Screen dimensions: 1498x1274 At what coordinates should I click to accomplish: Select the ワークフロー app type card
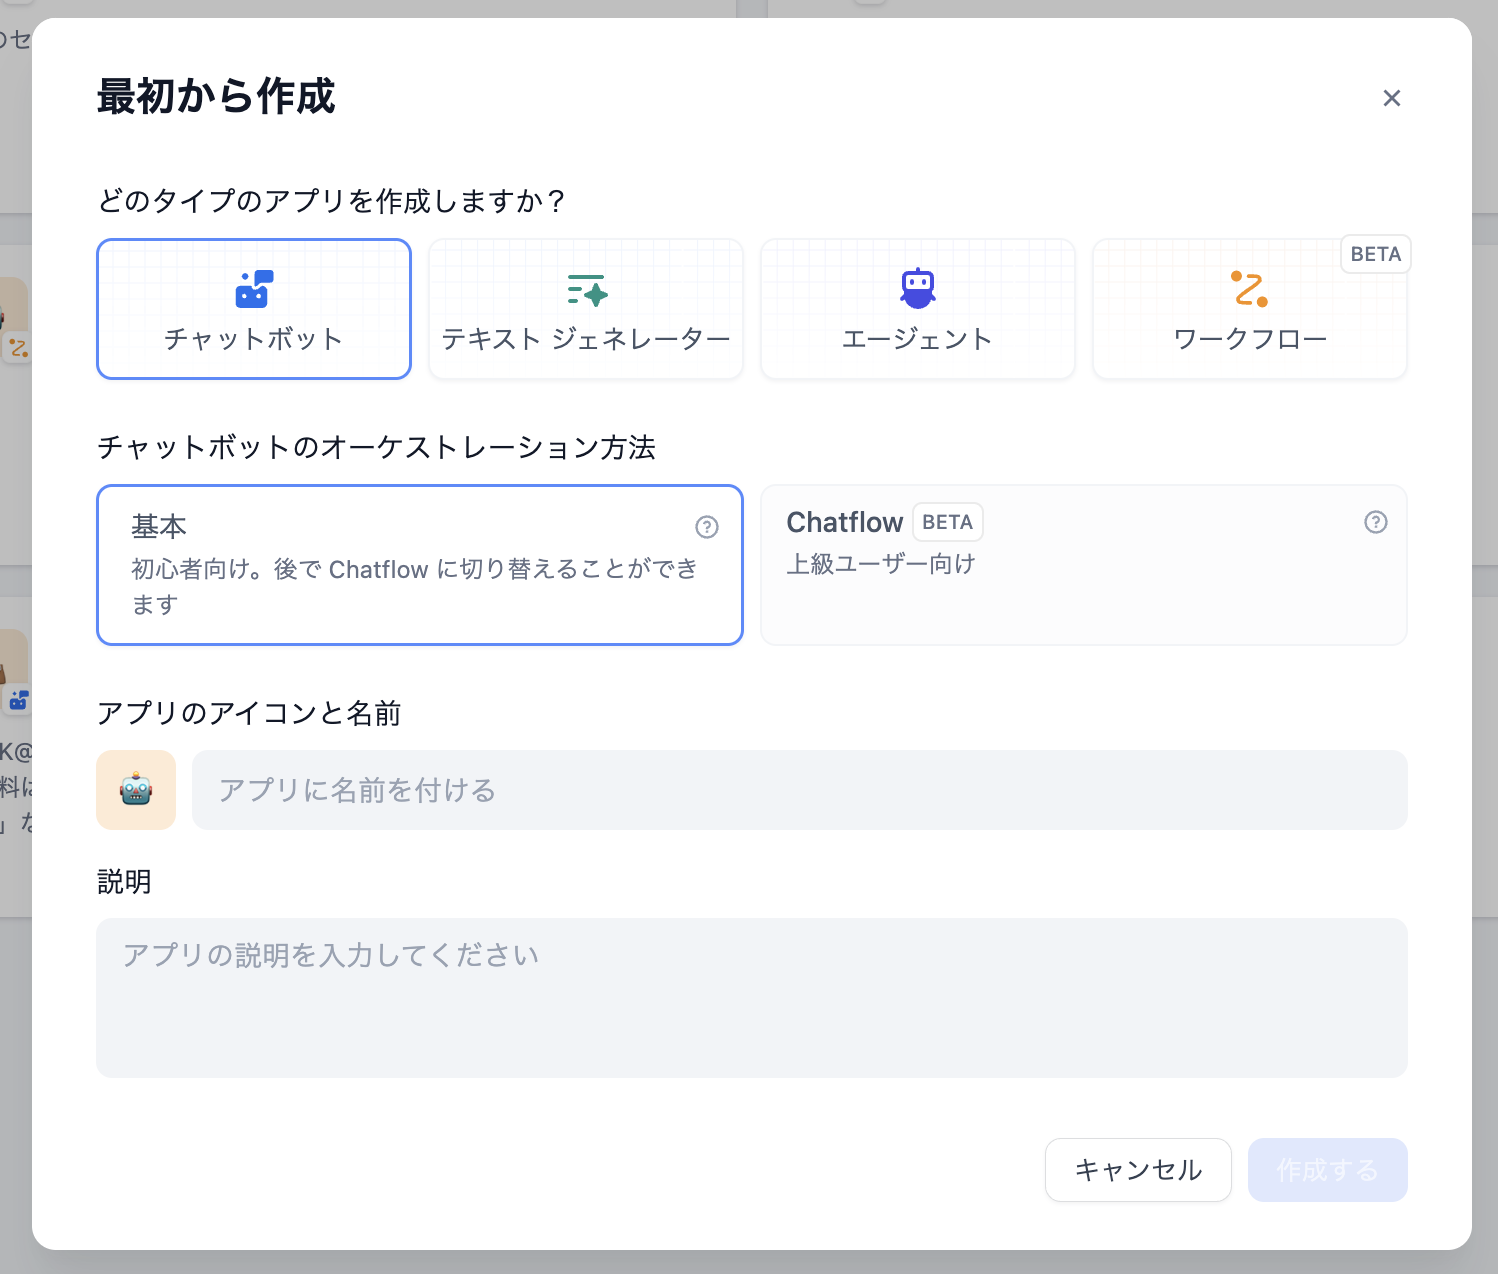coord(1250,309)
